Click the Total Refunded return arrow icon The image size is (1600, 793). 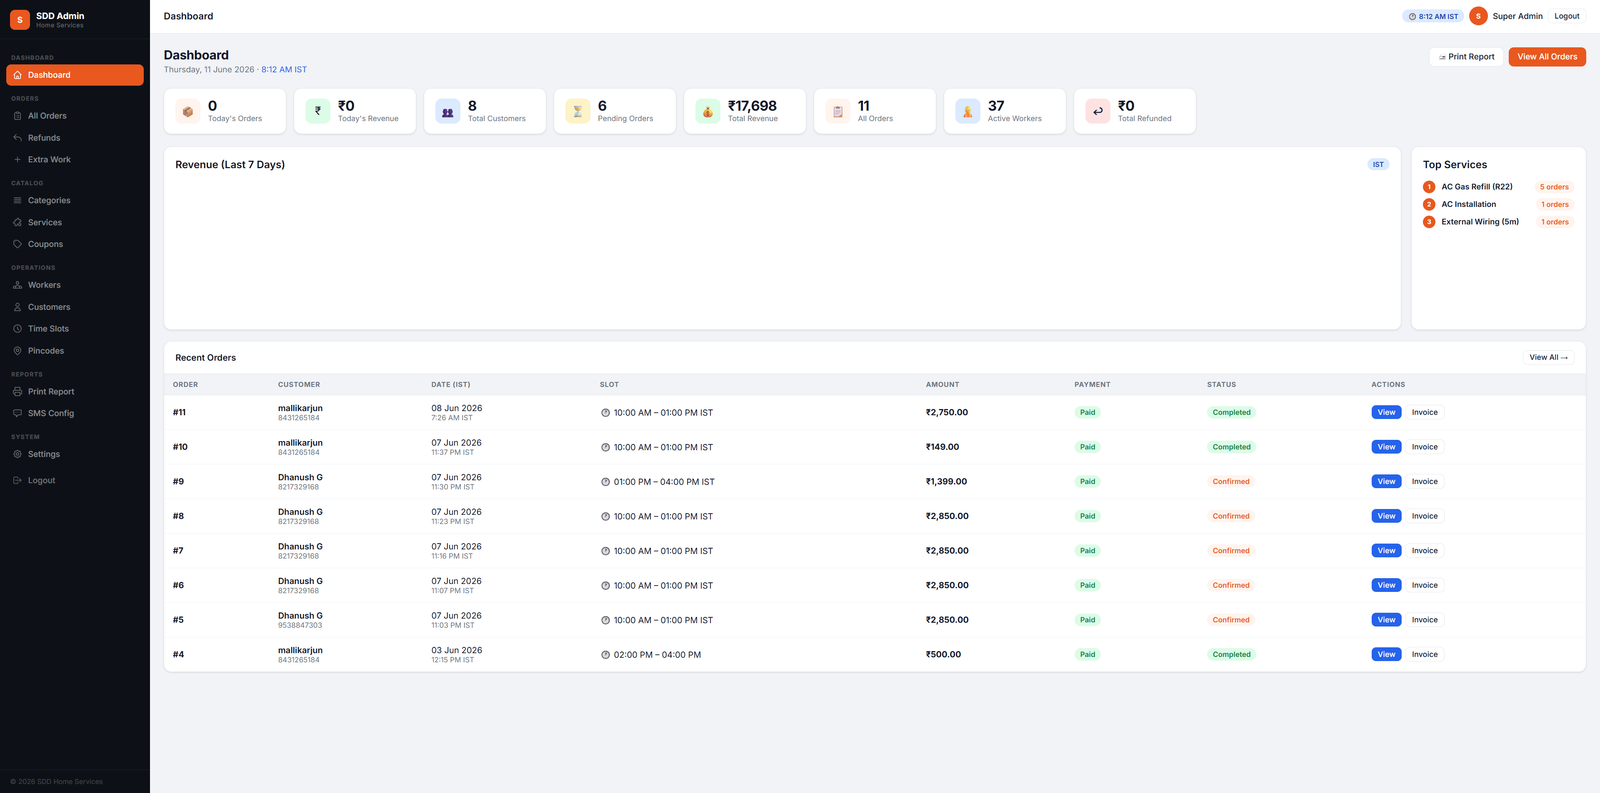coord(1098,111)
